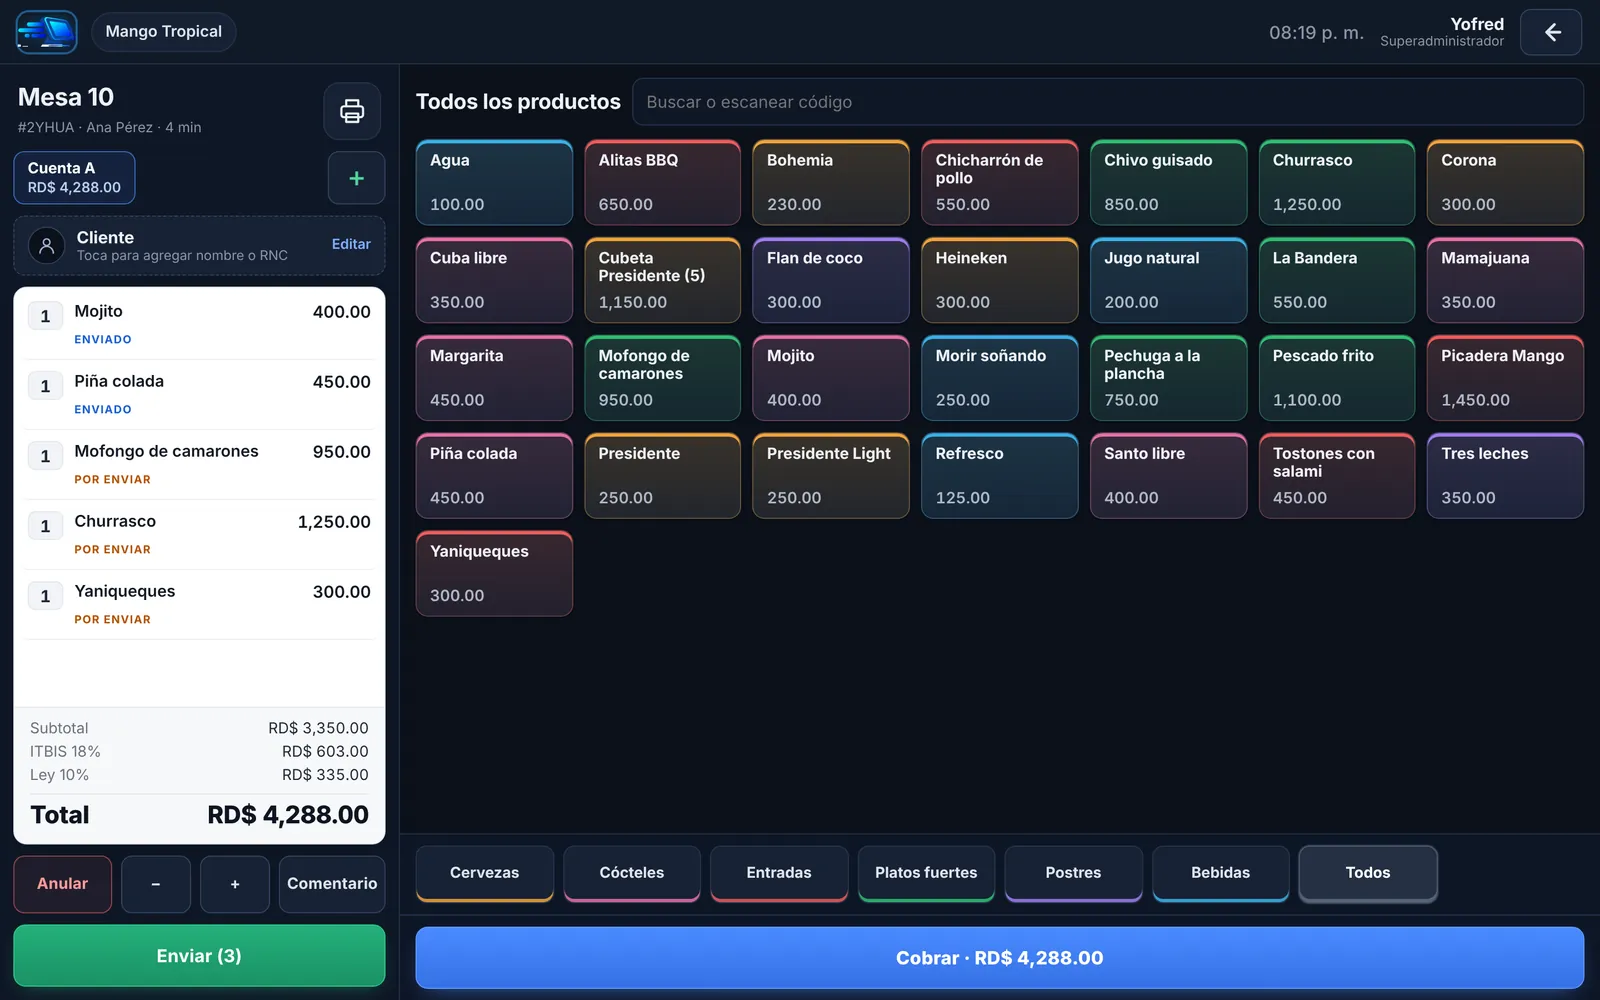Charge the bill with Cobrar button
This screenshot has width=1600, height=1000.
pos(1000,958)
